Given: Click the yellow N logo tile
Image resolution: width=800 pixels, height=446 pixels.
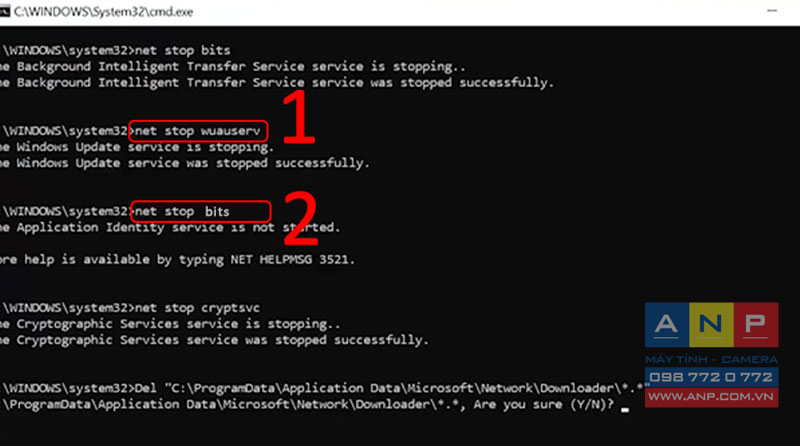Looking at the screenshot, I should click(x=711, y=325).
